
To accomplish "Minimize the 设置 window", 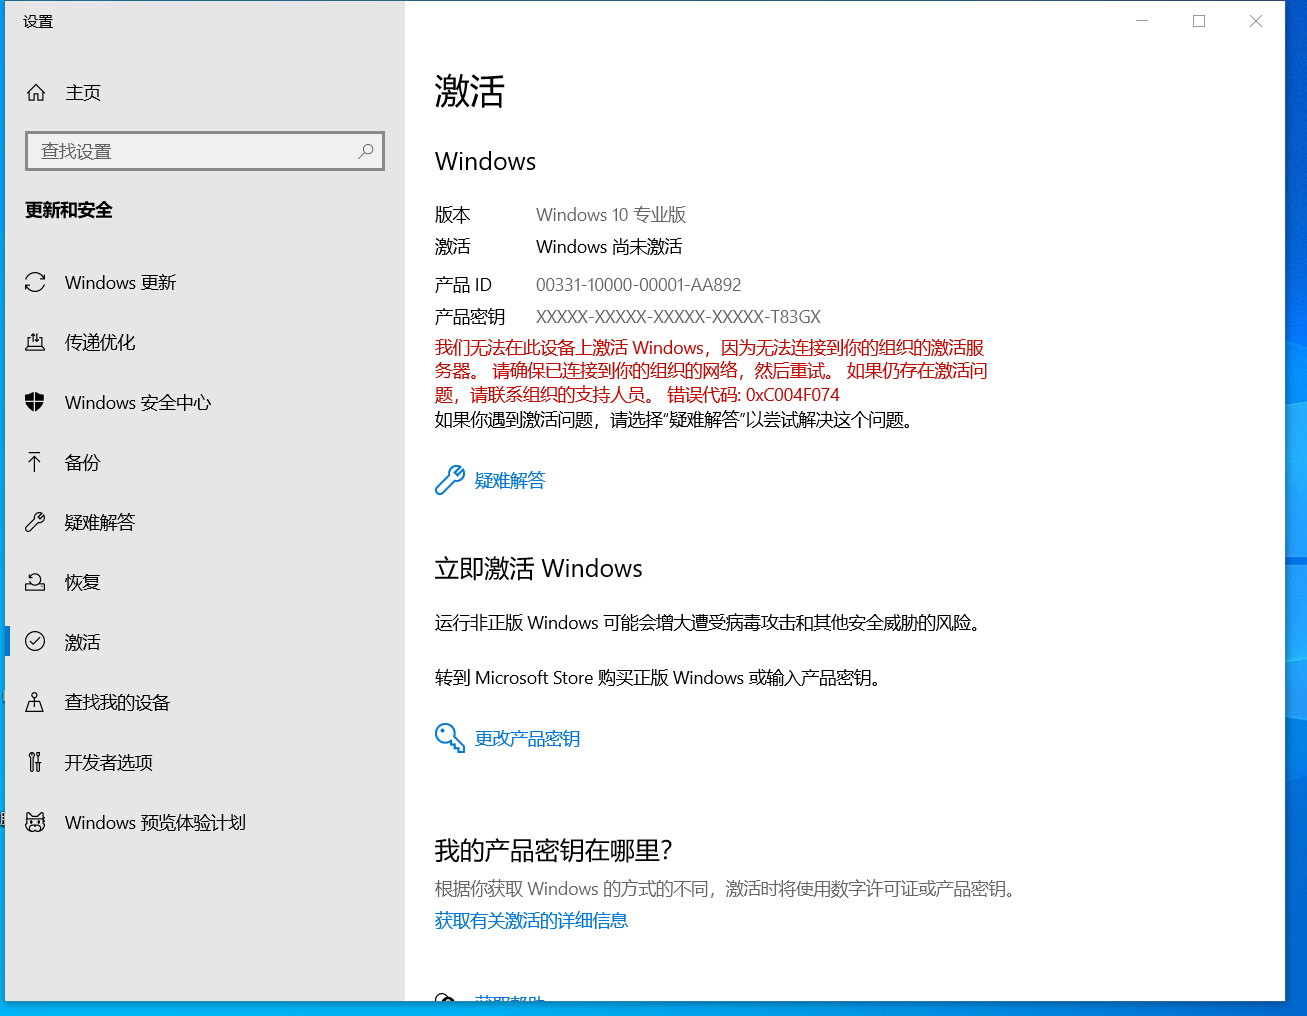I will click(1142, 21).
